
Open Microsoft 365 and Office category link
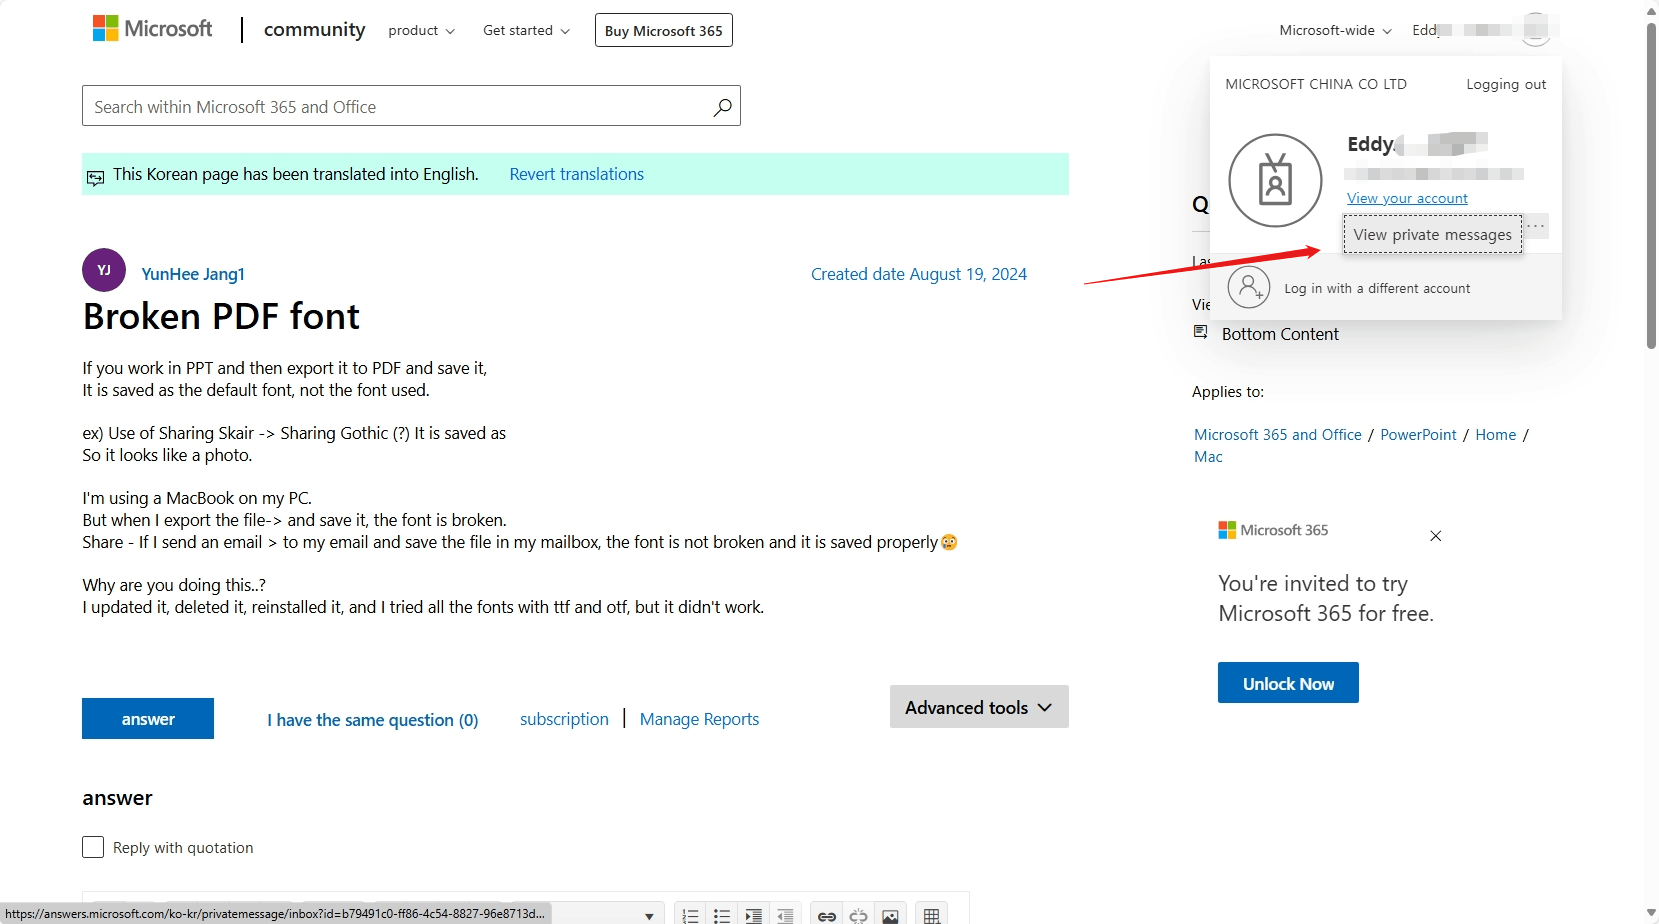[x=1278, y=435]
